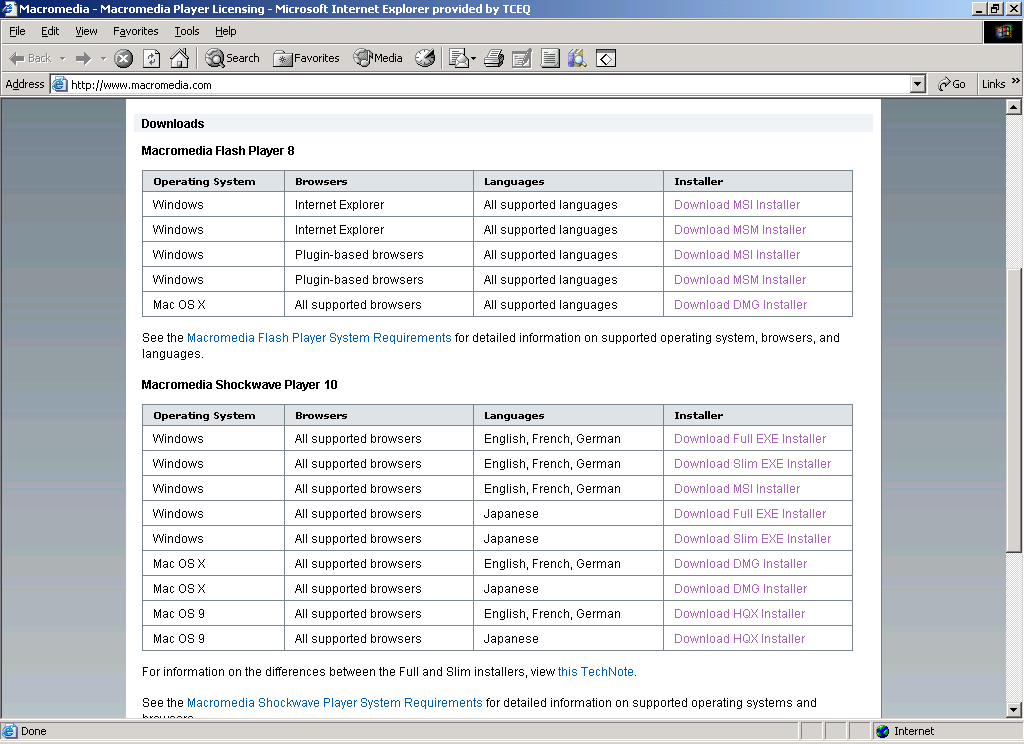Click the Back navigation button

[30, 58]
